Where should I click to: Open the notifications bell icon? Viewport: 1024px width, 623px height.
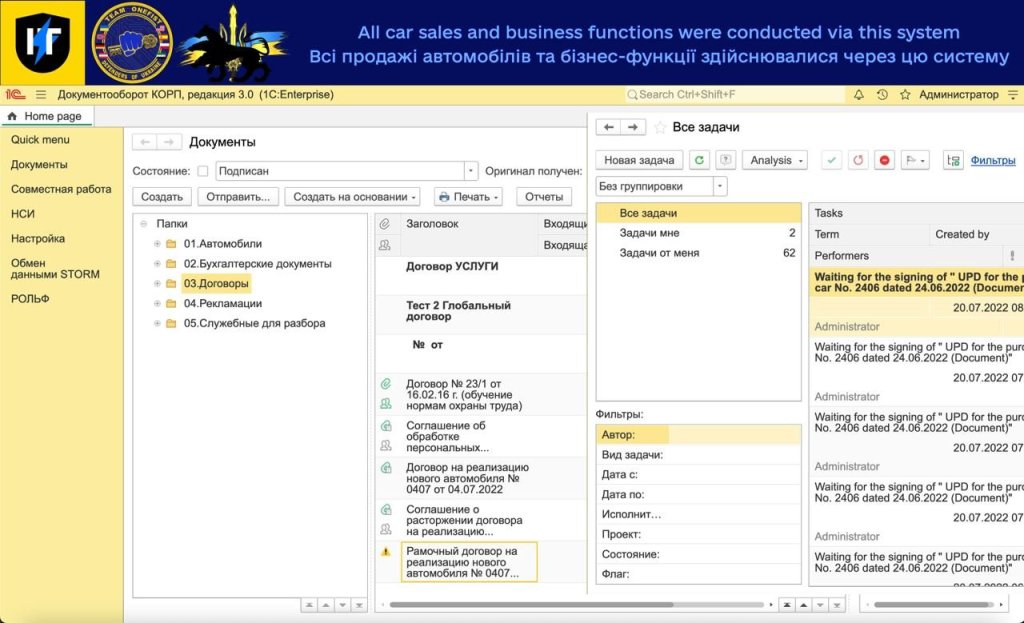point(858,95)
